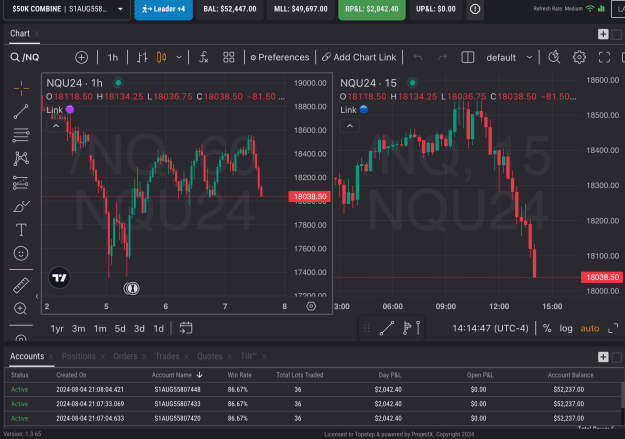The width and height of the screenshot is (625, 439).
Task: Select the ruler measure tool
Action: (x=21, y=285)
